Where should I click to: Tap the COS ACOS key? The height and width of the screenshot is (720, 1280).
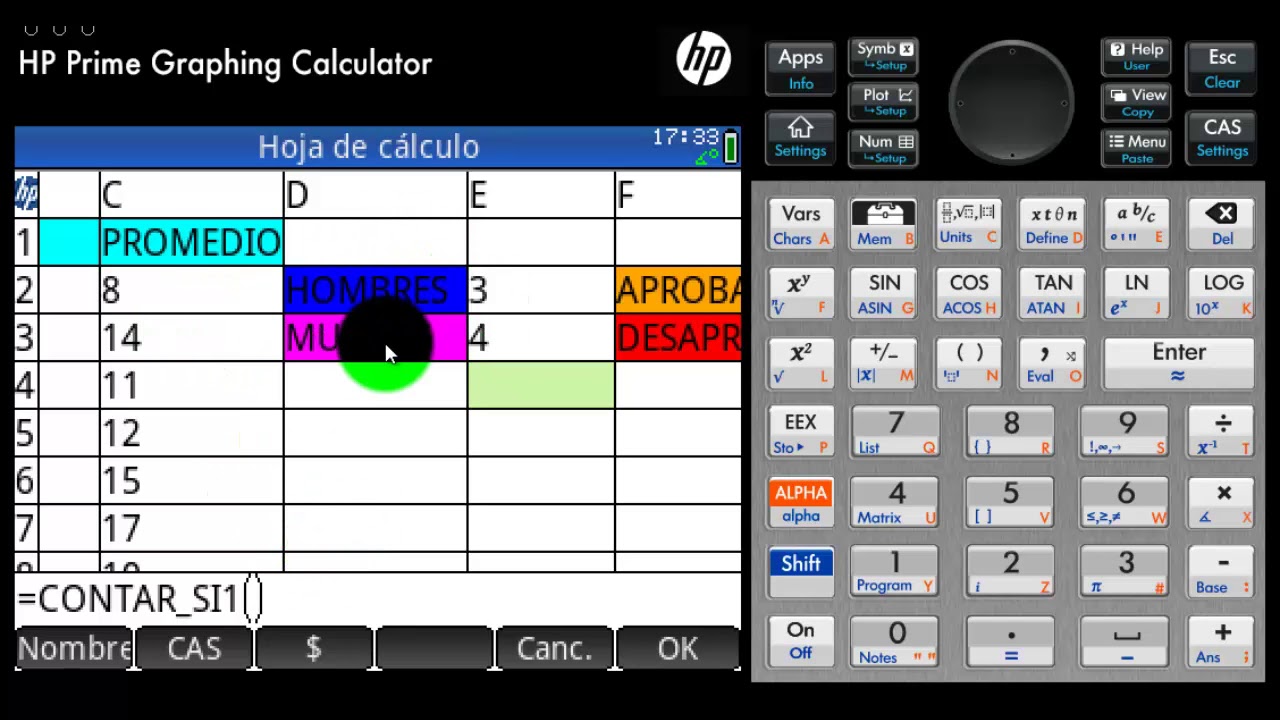coord(968,294)
